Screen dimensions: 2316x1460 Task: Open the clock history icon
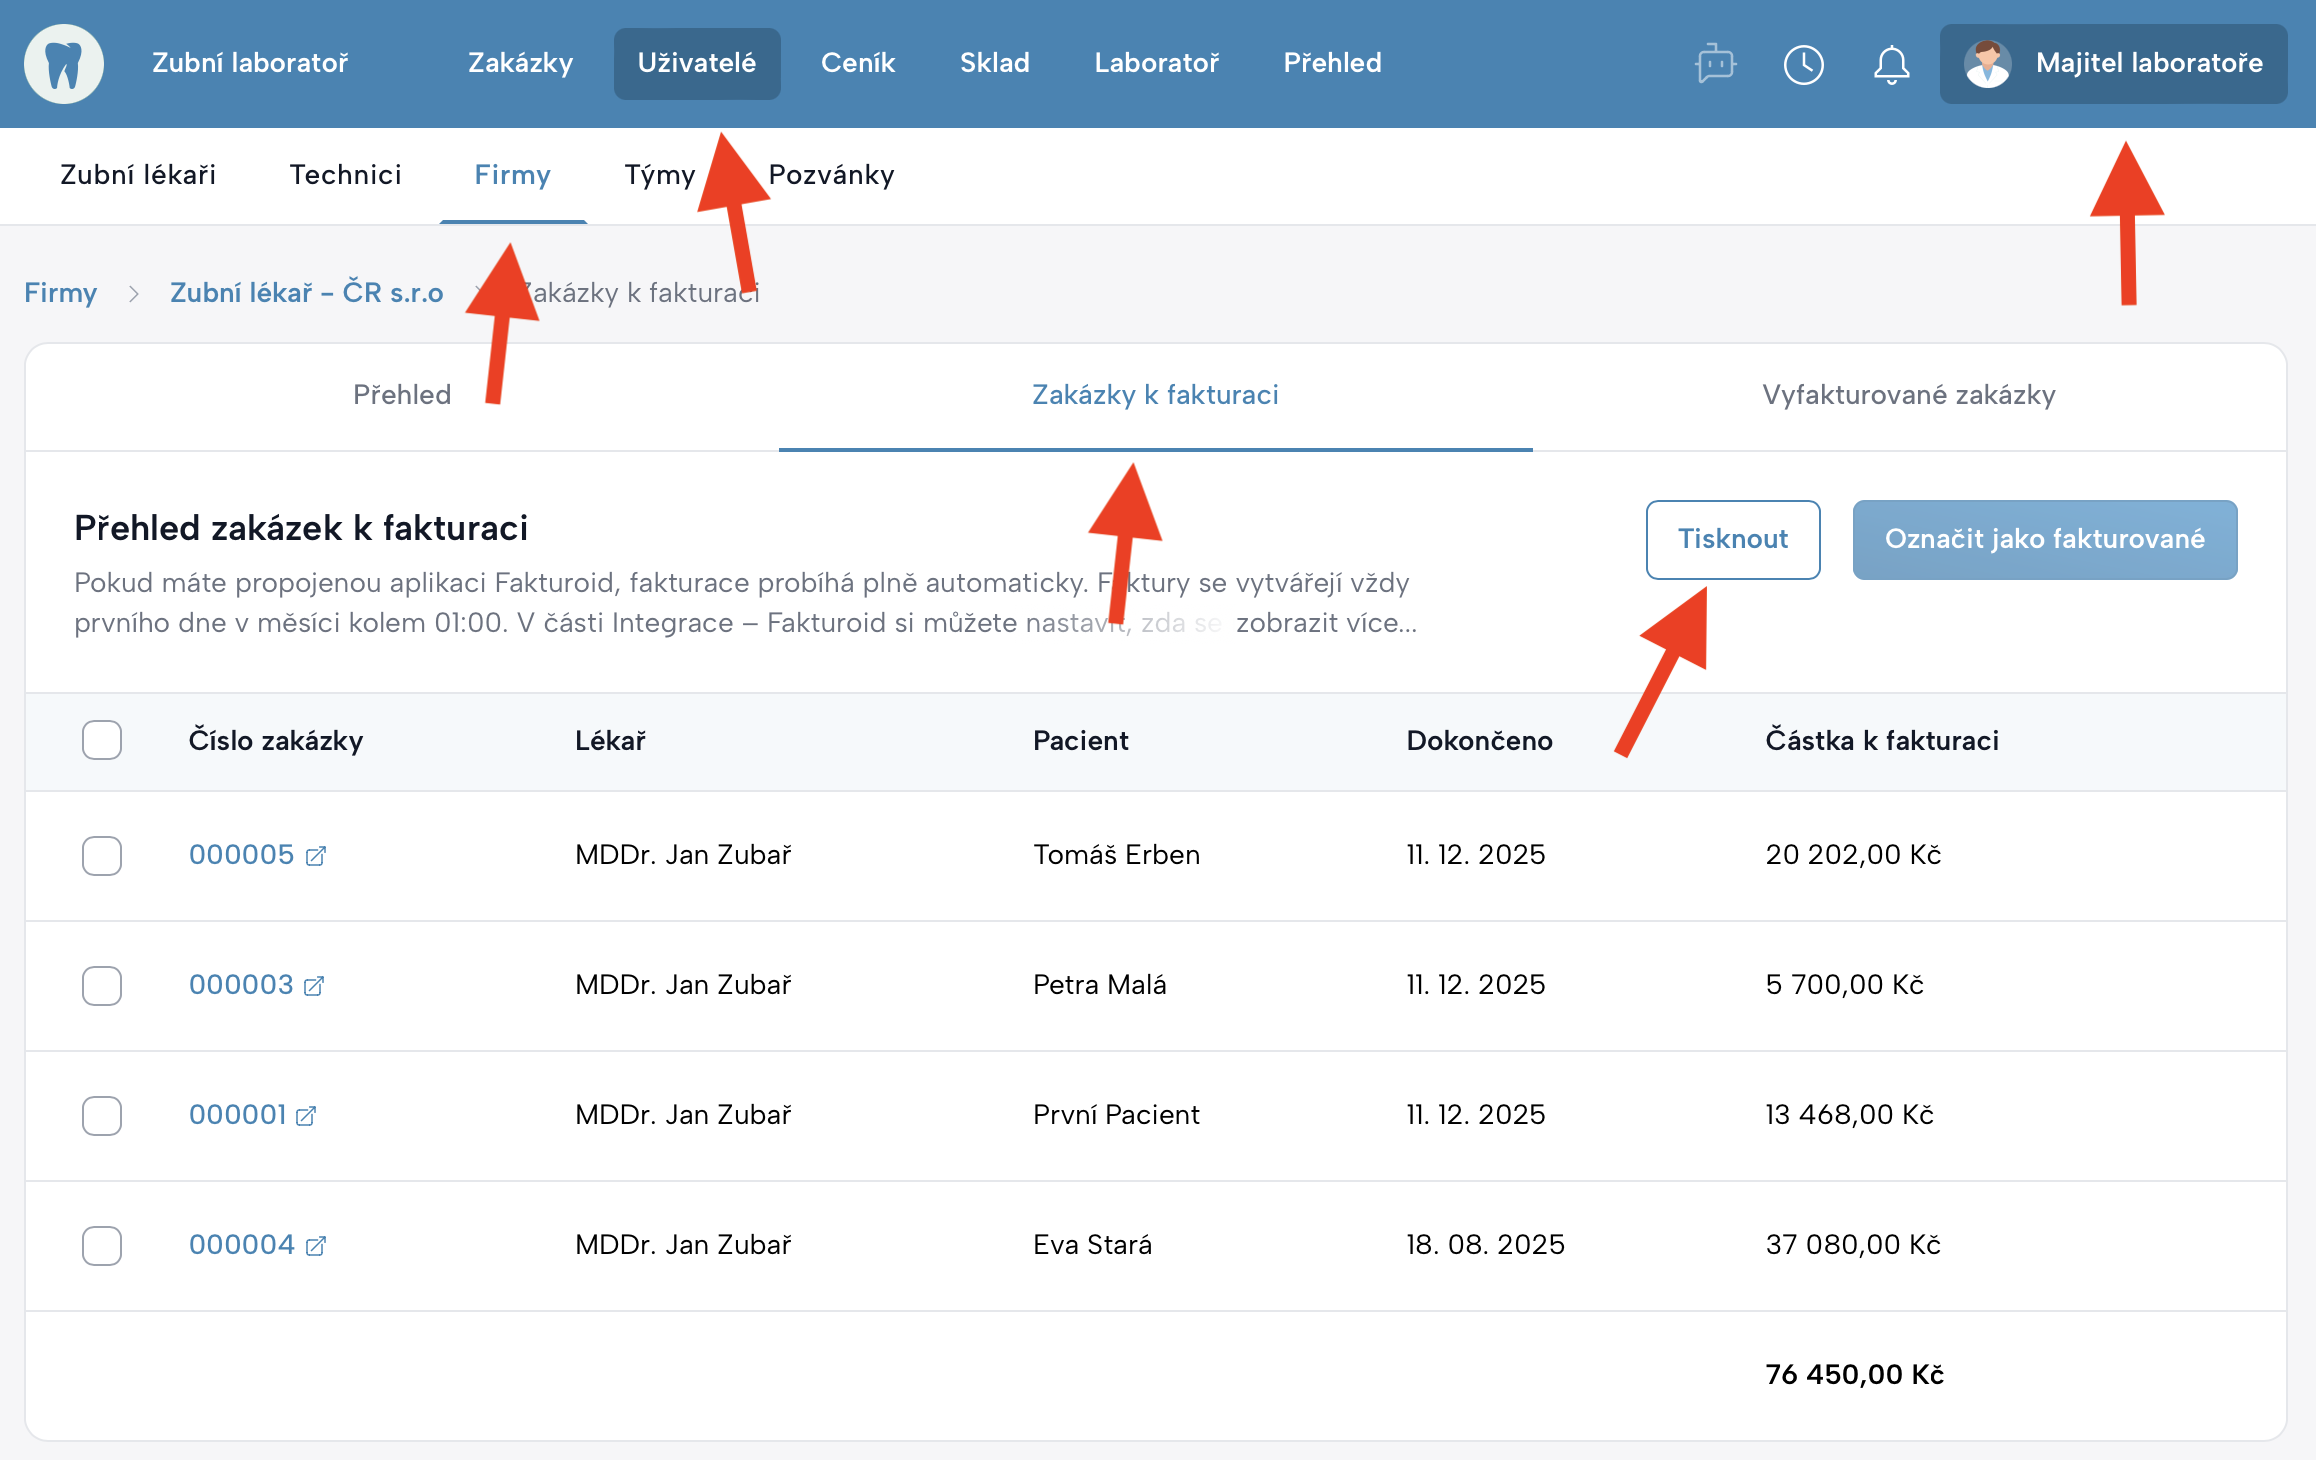pyautogui.click(x=1804, y=64)
